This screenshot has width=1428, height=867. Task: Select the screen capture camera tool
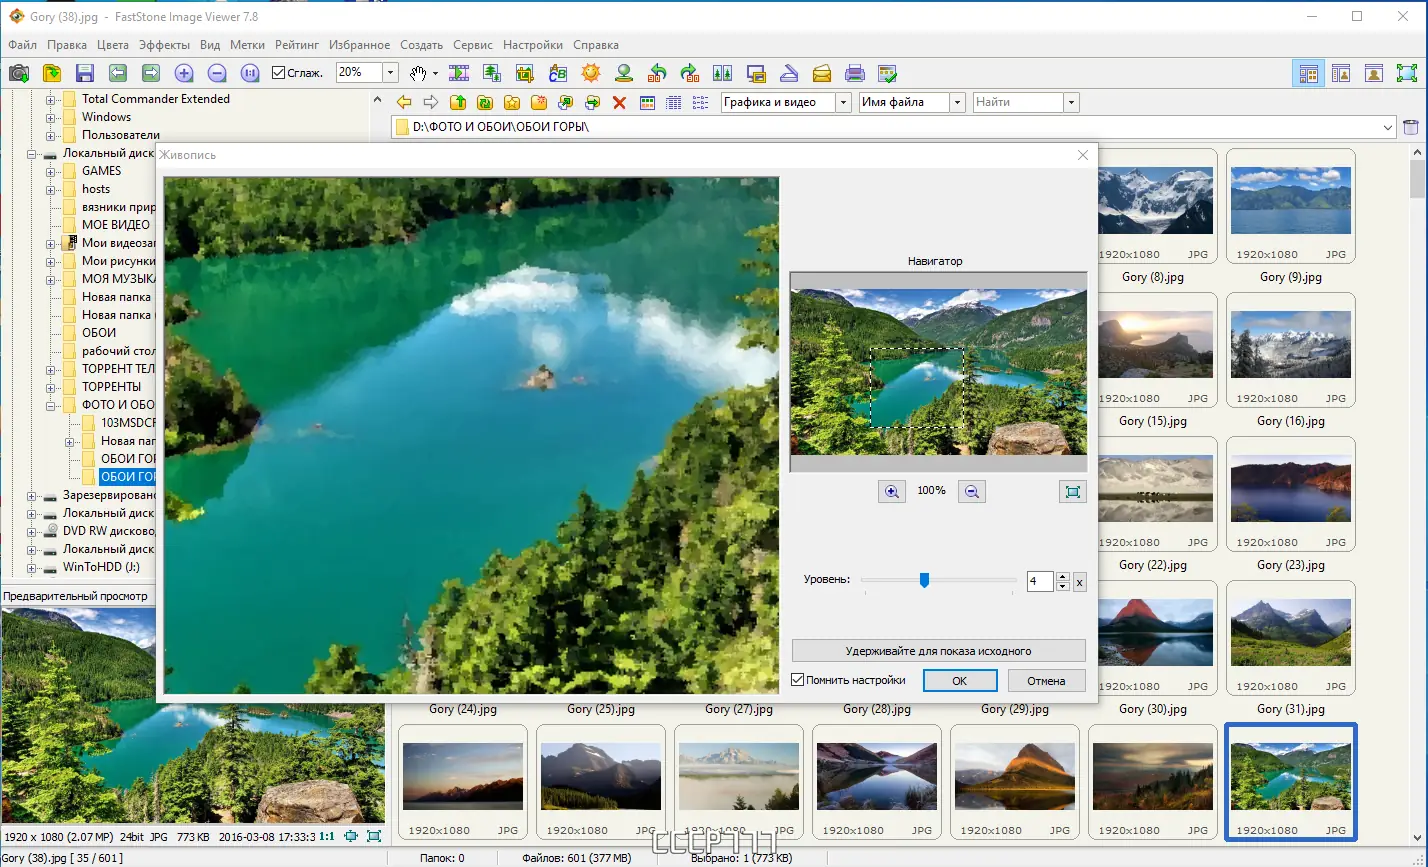coord(17,72)
